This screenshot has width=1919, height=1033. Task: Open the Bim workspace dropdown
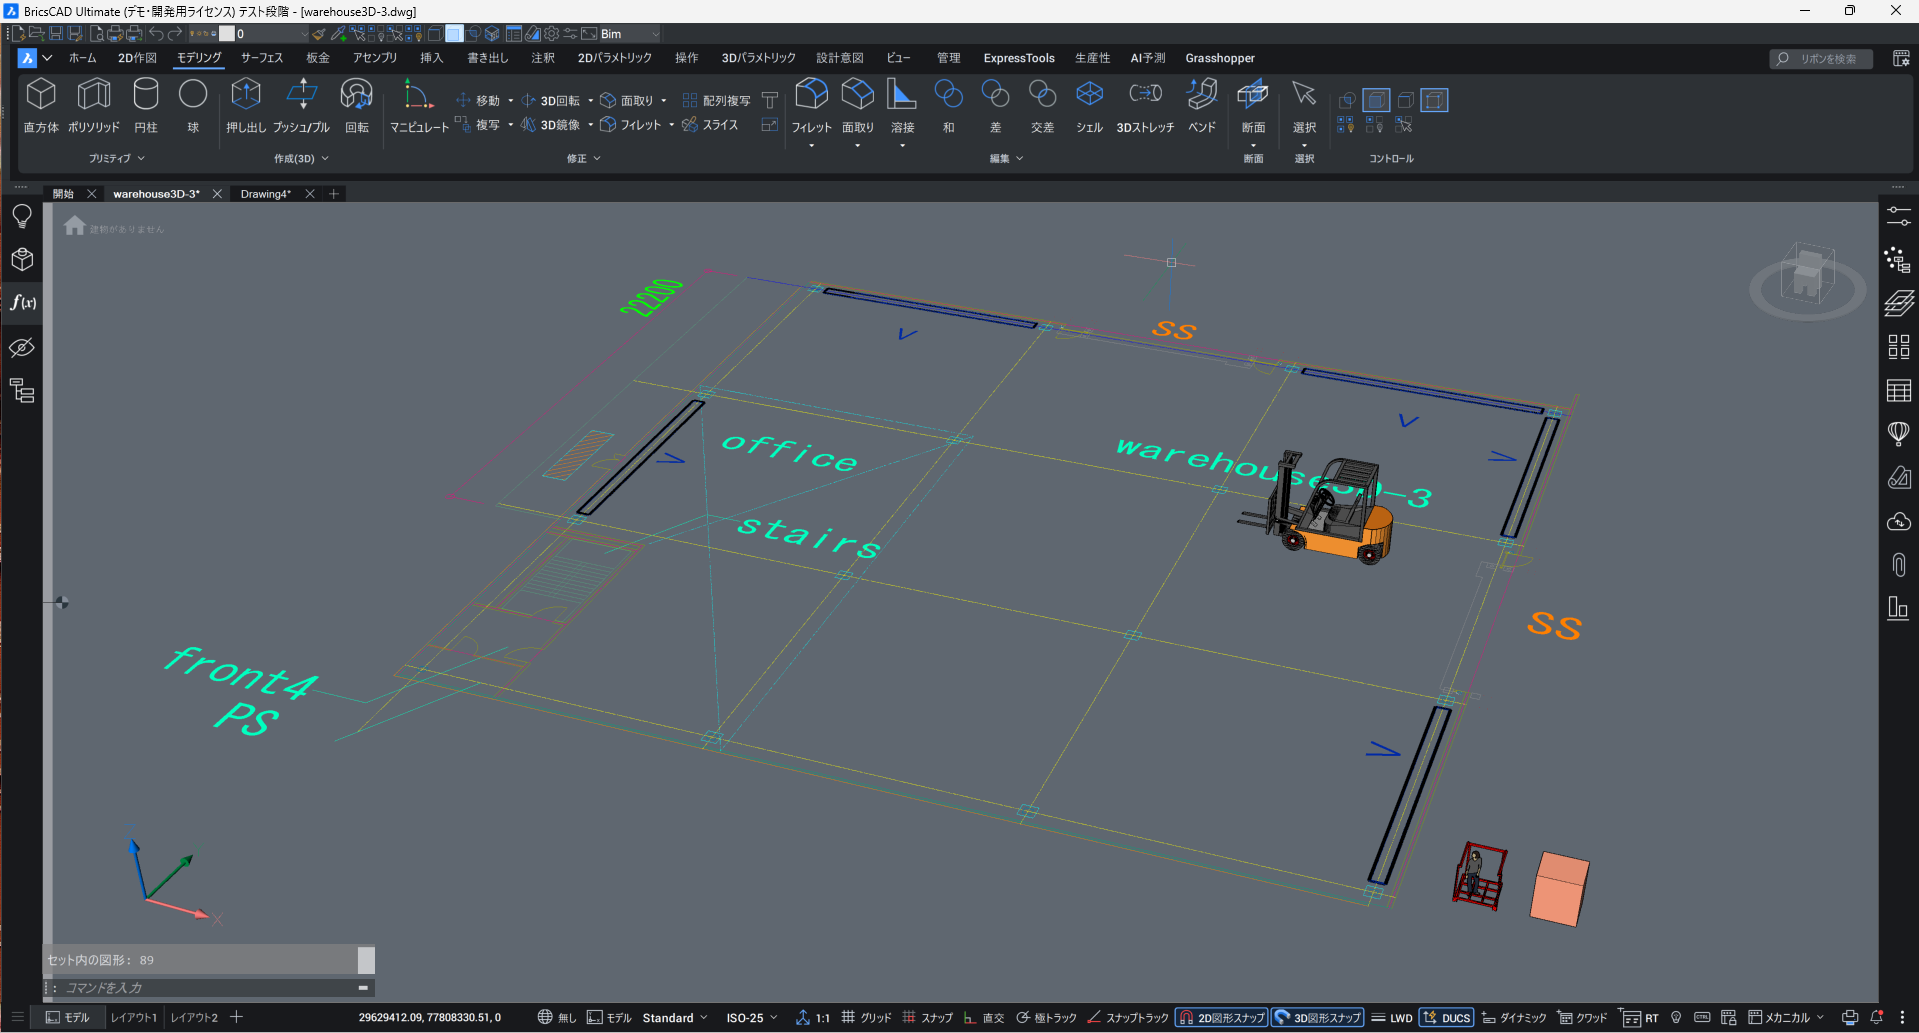[628, 34]
